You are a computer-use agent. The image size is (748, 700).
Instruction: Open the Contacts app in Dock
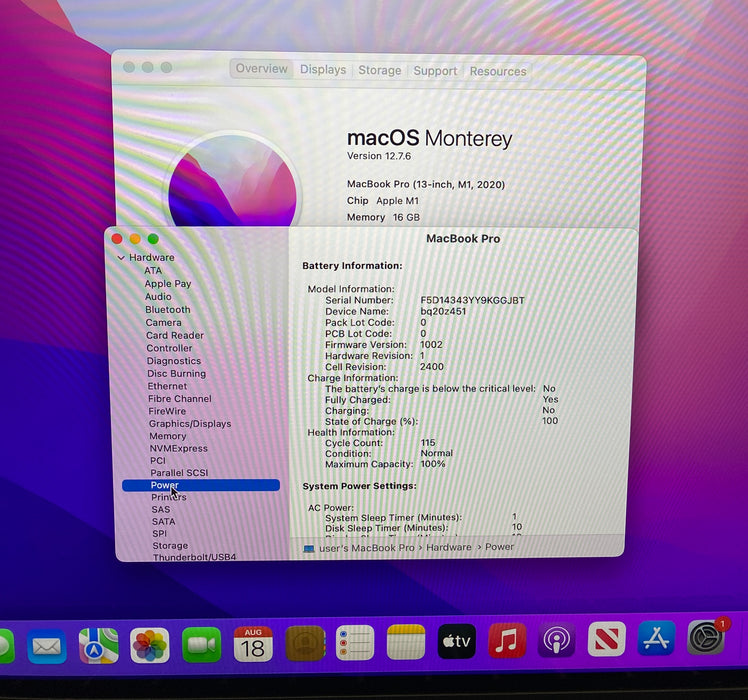pos(305,643)
